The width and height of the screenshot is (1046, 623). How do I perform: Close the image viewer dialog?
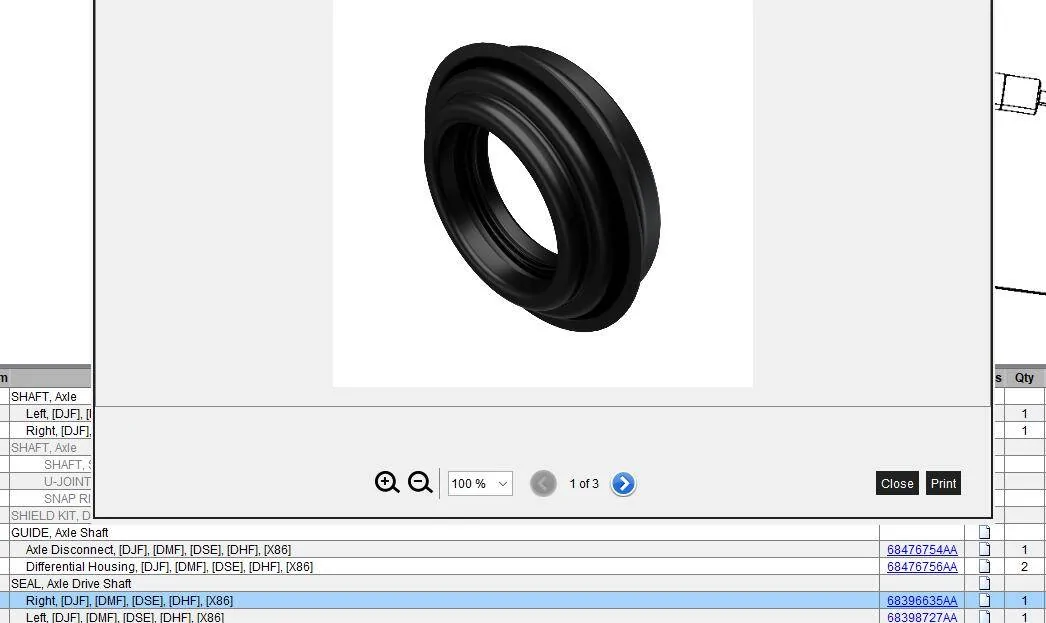(897, 484)
